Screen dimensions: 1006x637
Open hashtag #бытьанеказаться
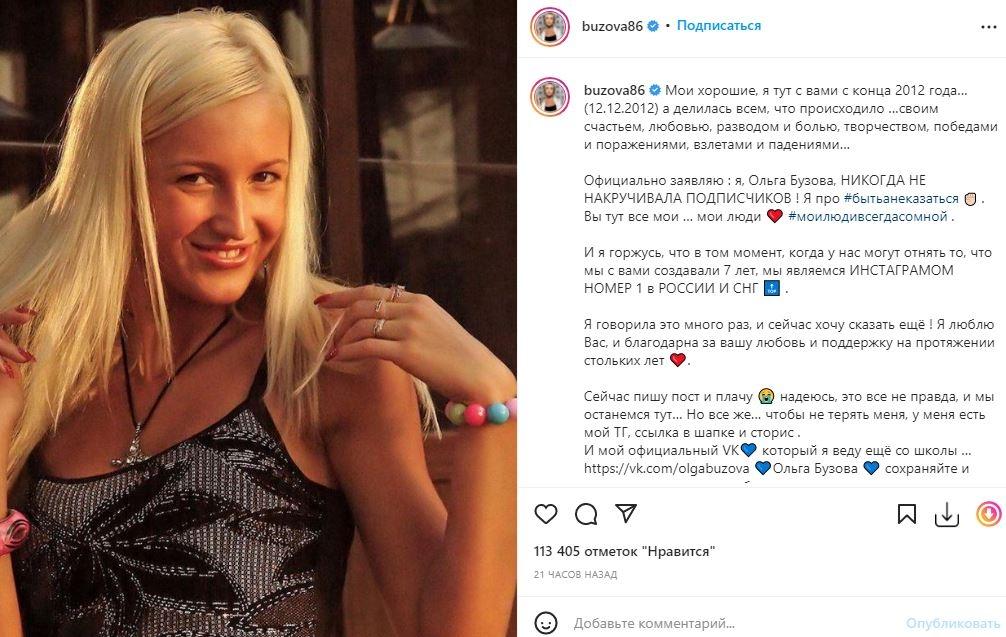[x=901, y=199]
